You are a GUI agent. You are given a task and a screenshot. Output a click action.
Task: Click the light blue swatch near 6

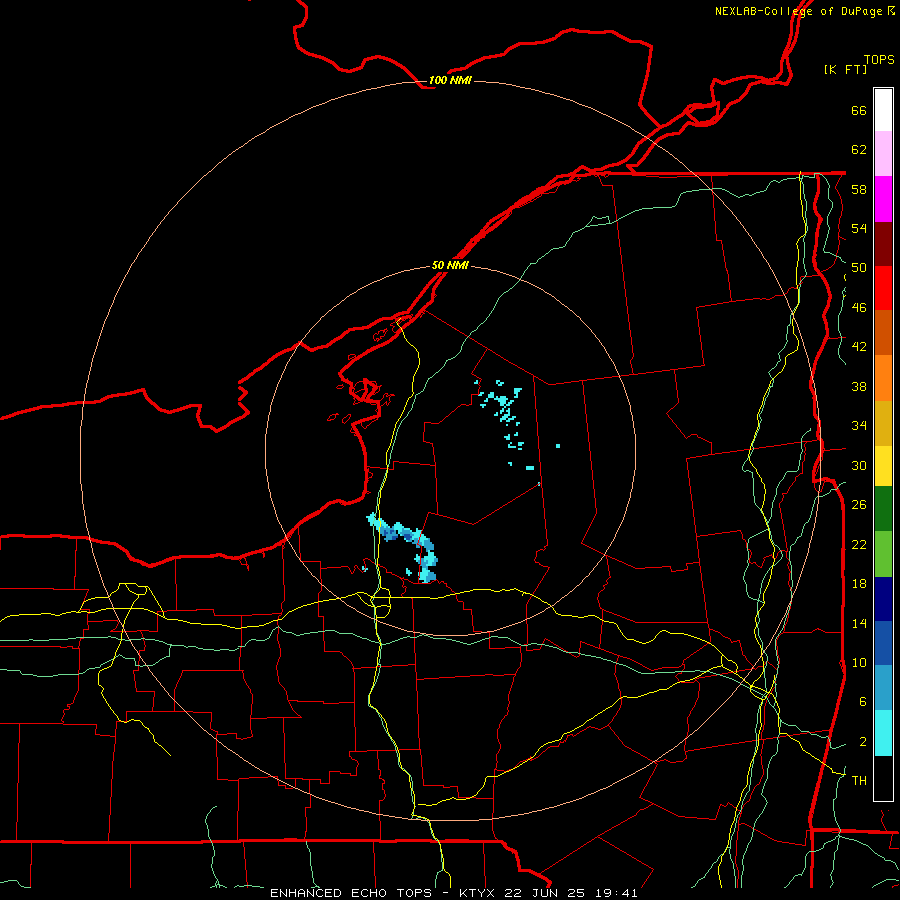pos(883,688)
